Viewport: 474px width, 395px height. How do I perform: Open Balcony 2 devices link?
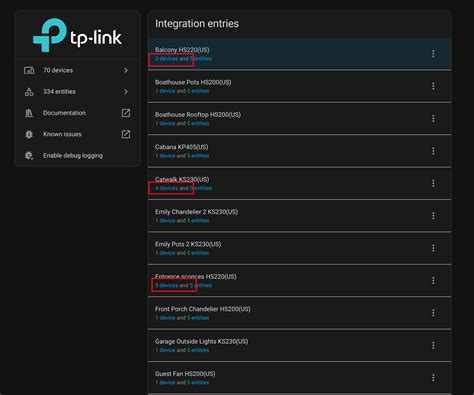click(x=166, y=59)
